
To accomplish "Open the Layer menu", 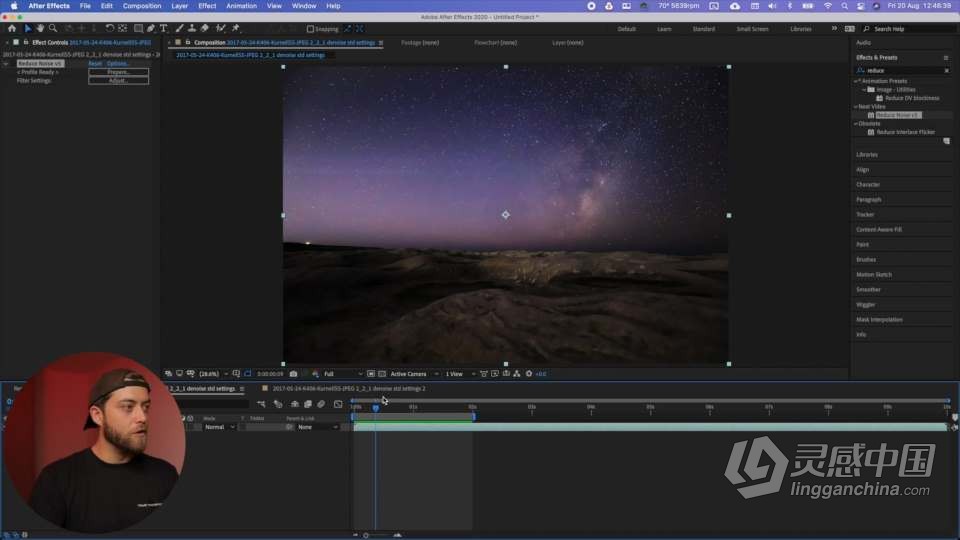I will 179,6.
